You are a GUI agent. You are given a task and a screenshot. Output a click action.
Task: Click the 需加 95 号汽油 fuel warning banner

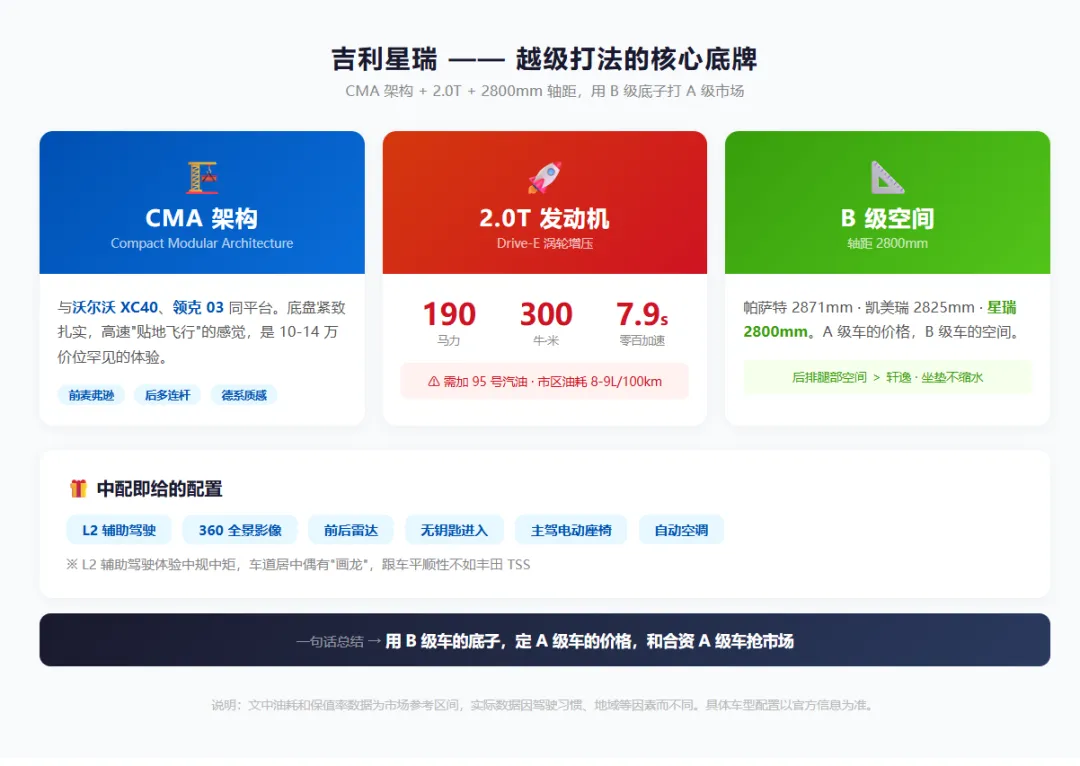click(x=545, y=382)
